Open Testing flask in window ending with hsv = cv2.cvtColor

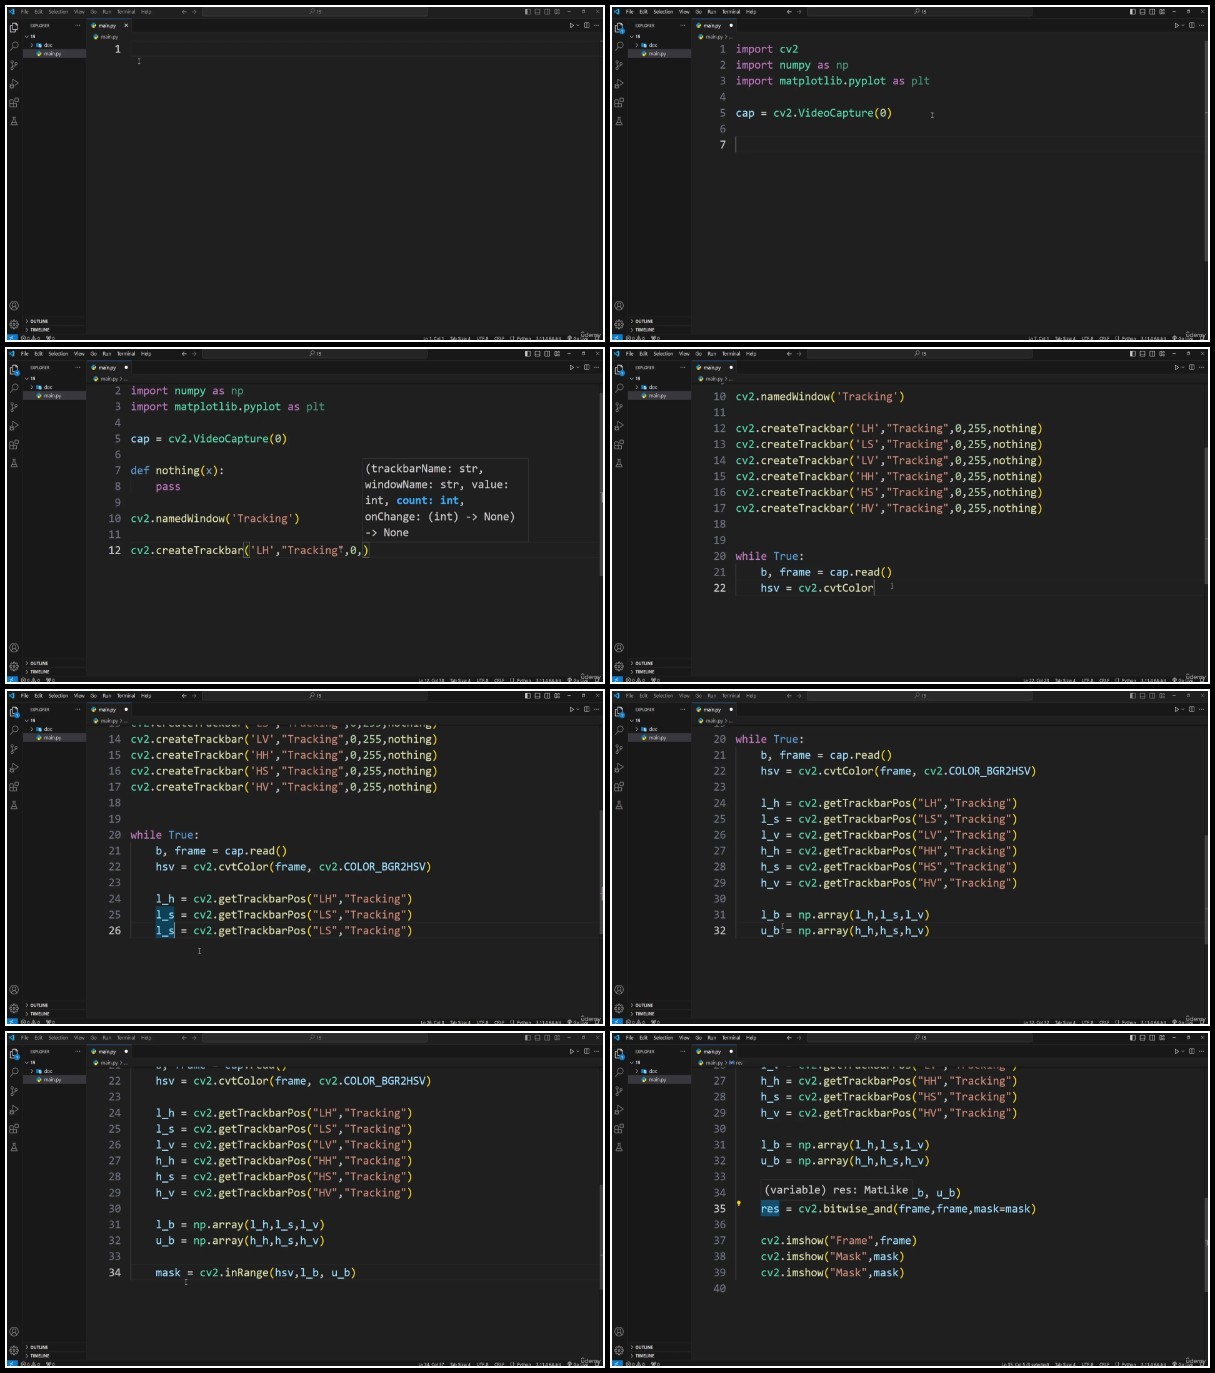(x=619, y=463)
